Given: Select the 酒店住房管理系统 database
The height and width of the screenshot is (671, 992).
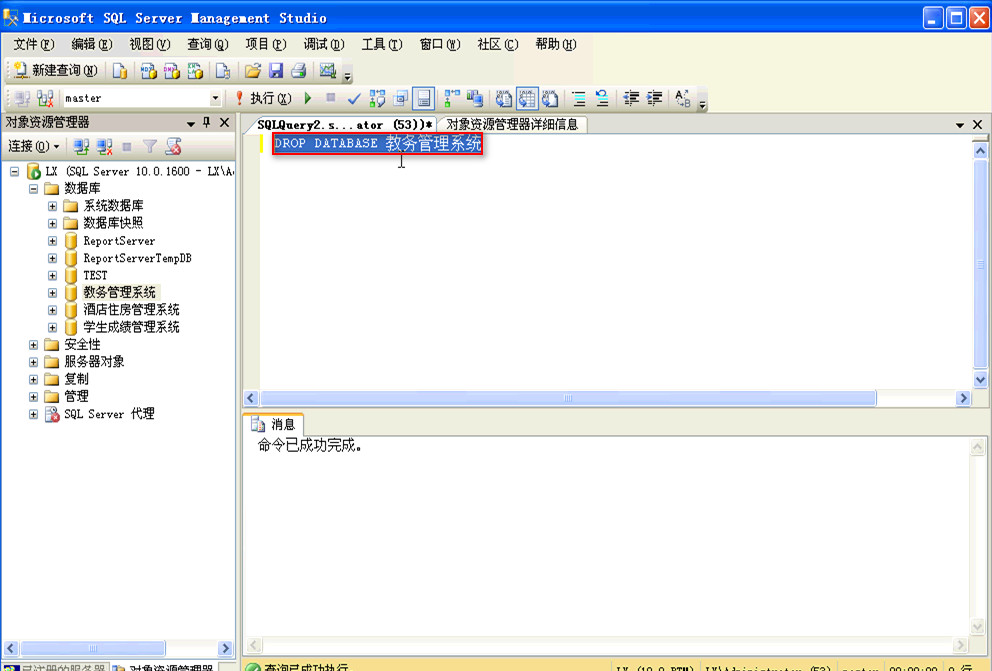Looking at the screenshot, I should (132, 310).
